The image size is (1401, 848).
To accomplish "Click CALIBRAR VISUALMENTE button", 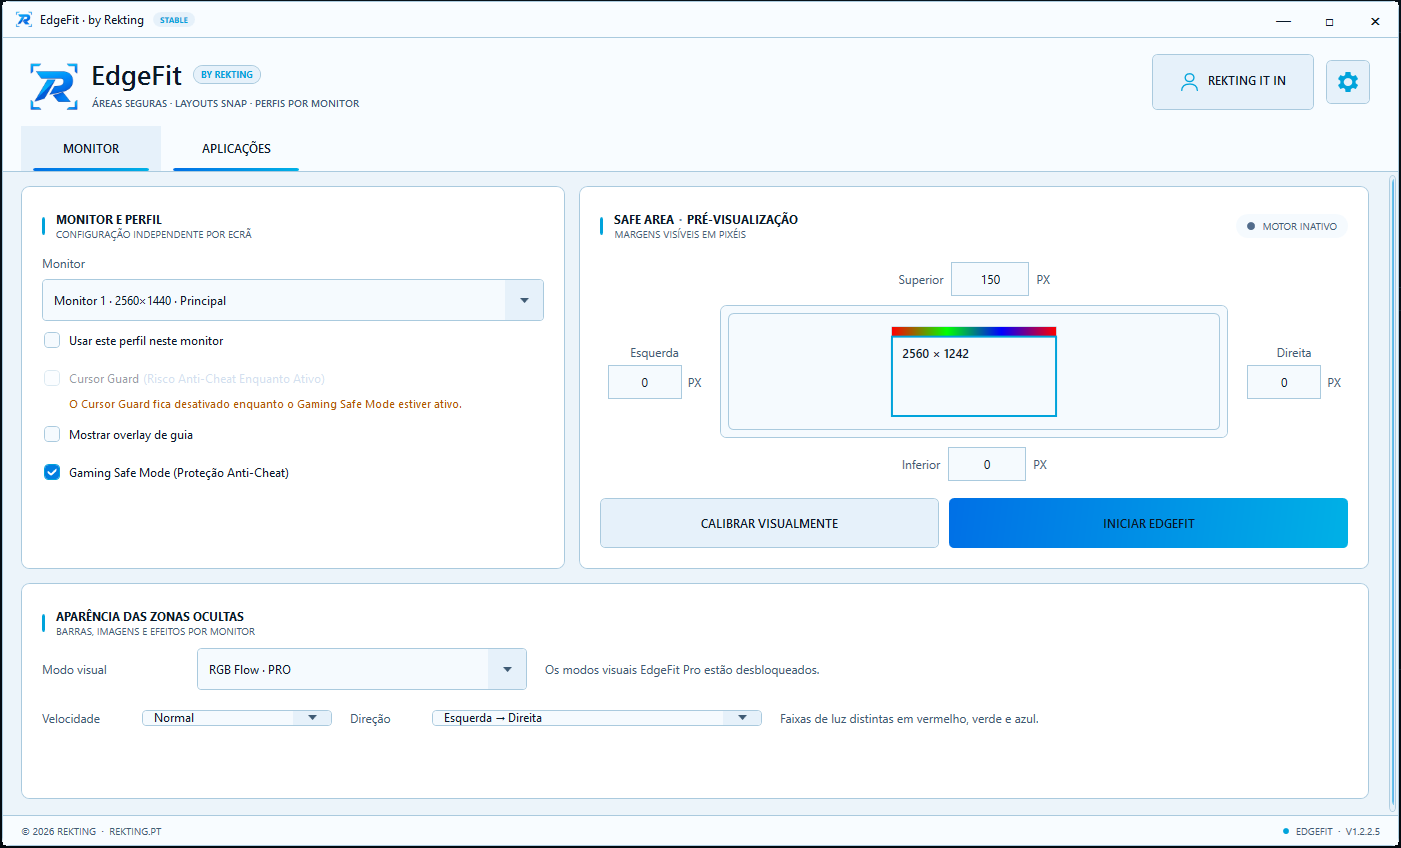I will tap(769, 523).
